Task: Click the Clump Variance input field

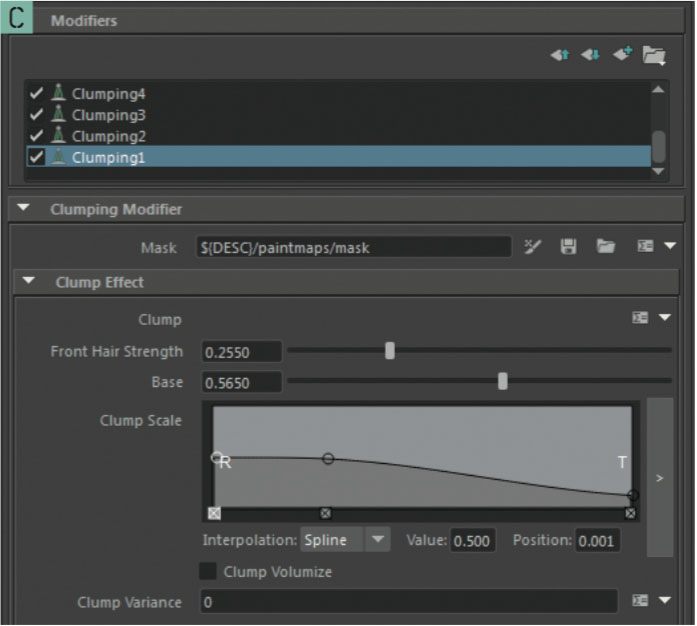Action: 409,602
